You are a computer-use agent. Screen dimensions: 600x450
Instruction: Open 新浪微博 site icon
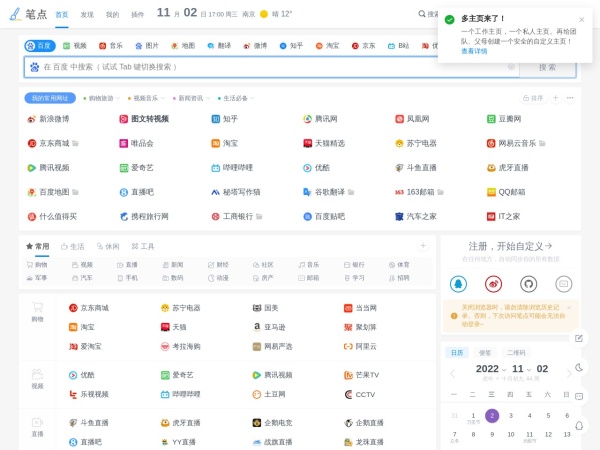click(x=31, y=119)
